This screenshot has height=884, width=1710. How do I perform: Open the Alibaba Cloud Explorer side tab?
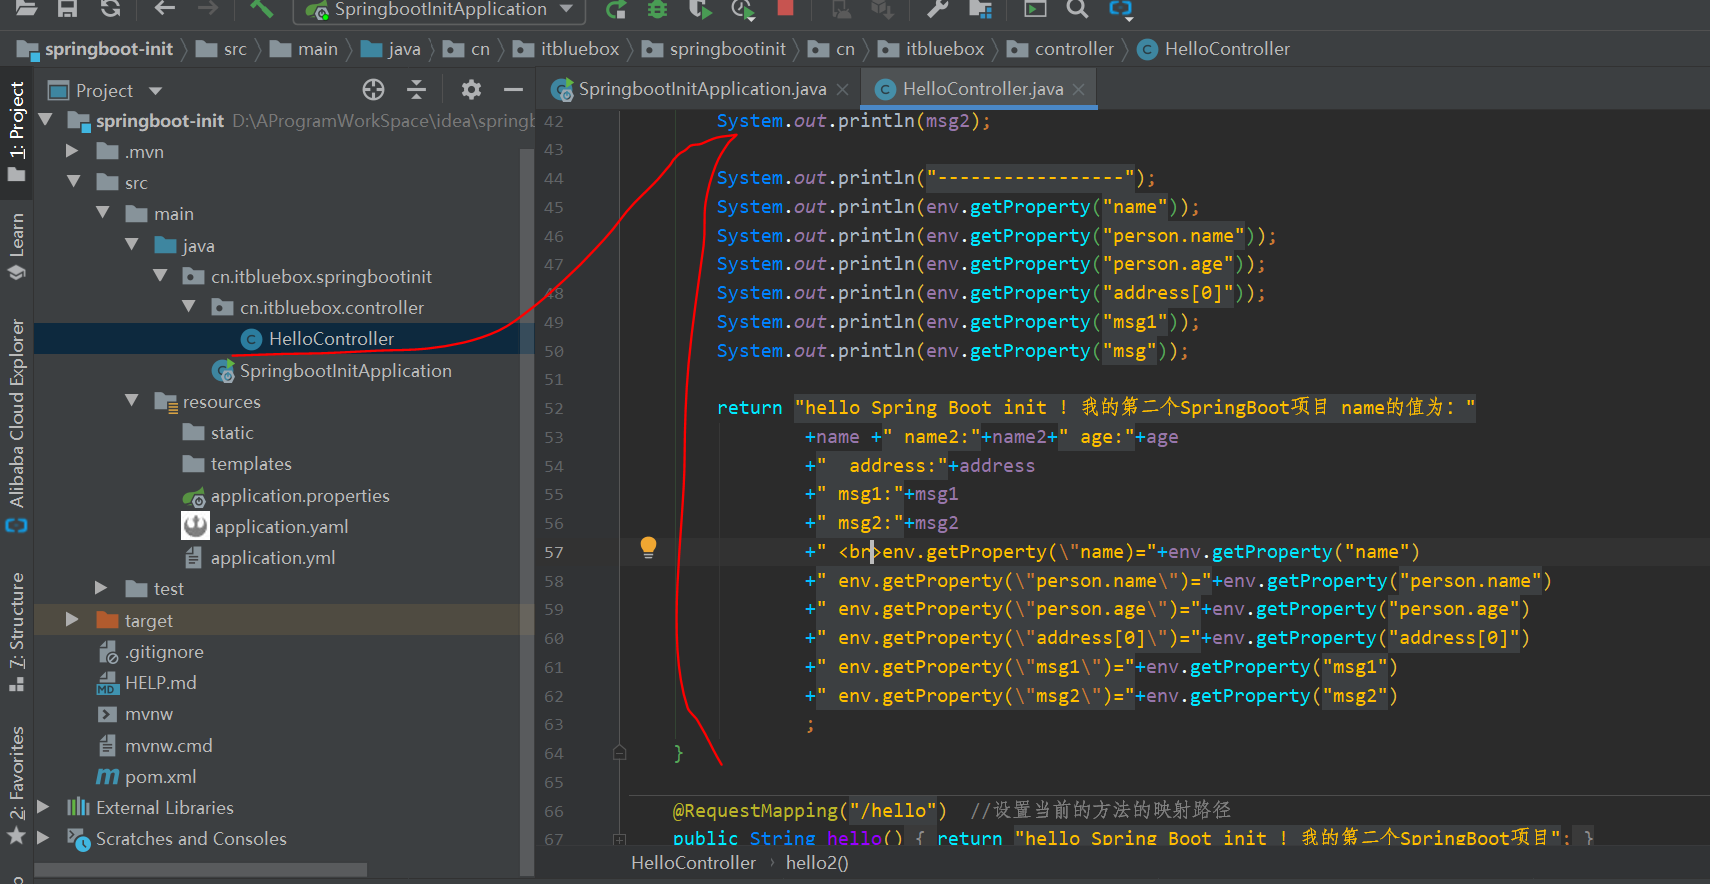click(x=16, y=424)
